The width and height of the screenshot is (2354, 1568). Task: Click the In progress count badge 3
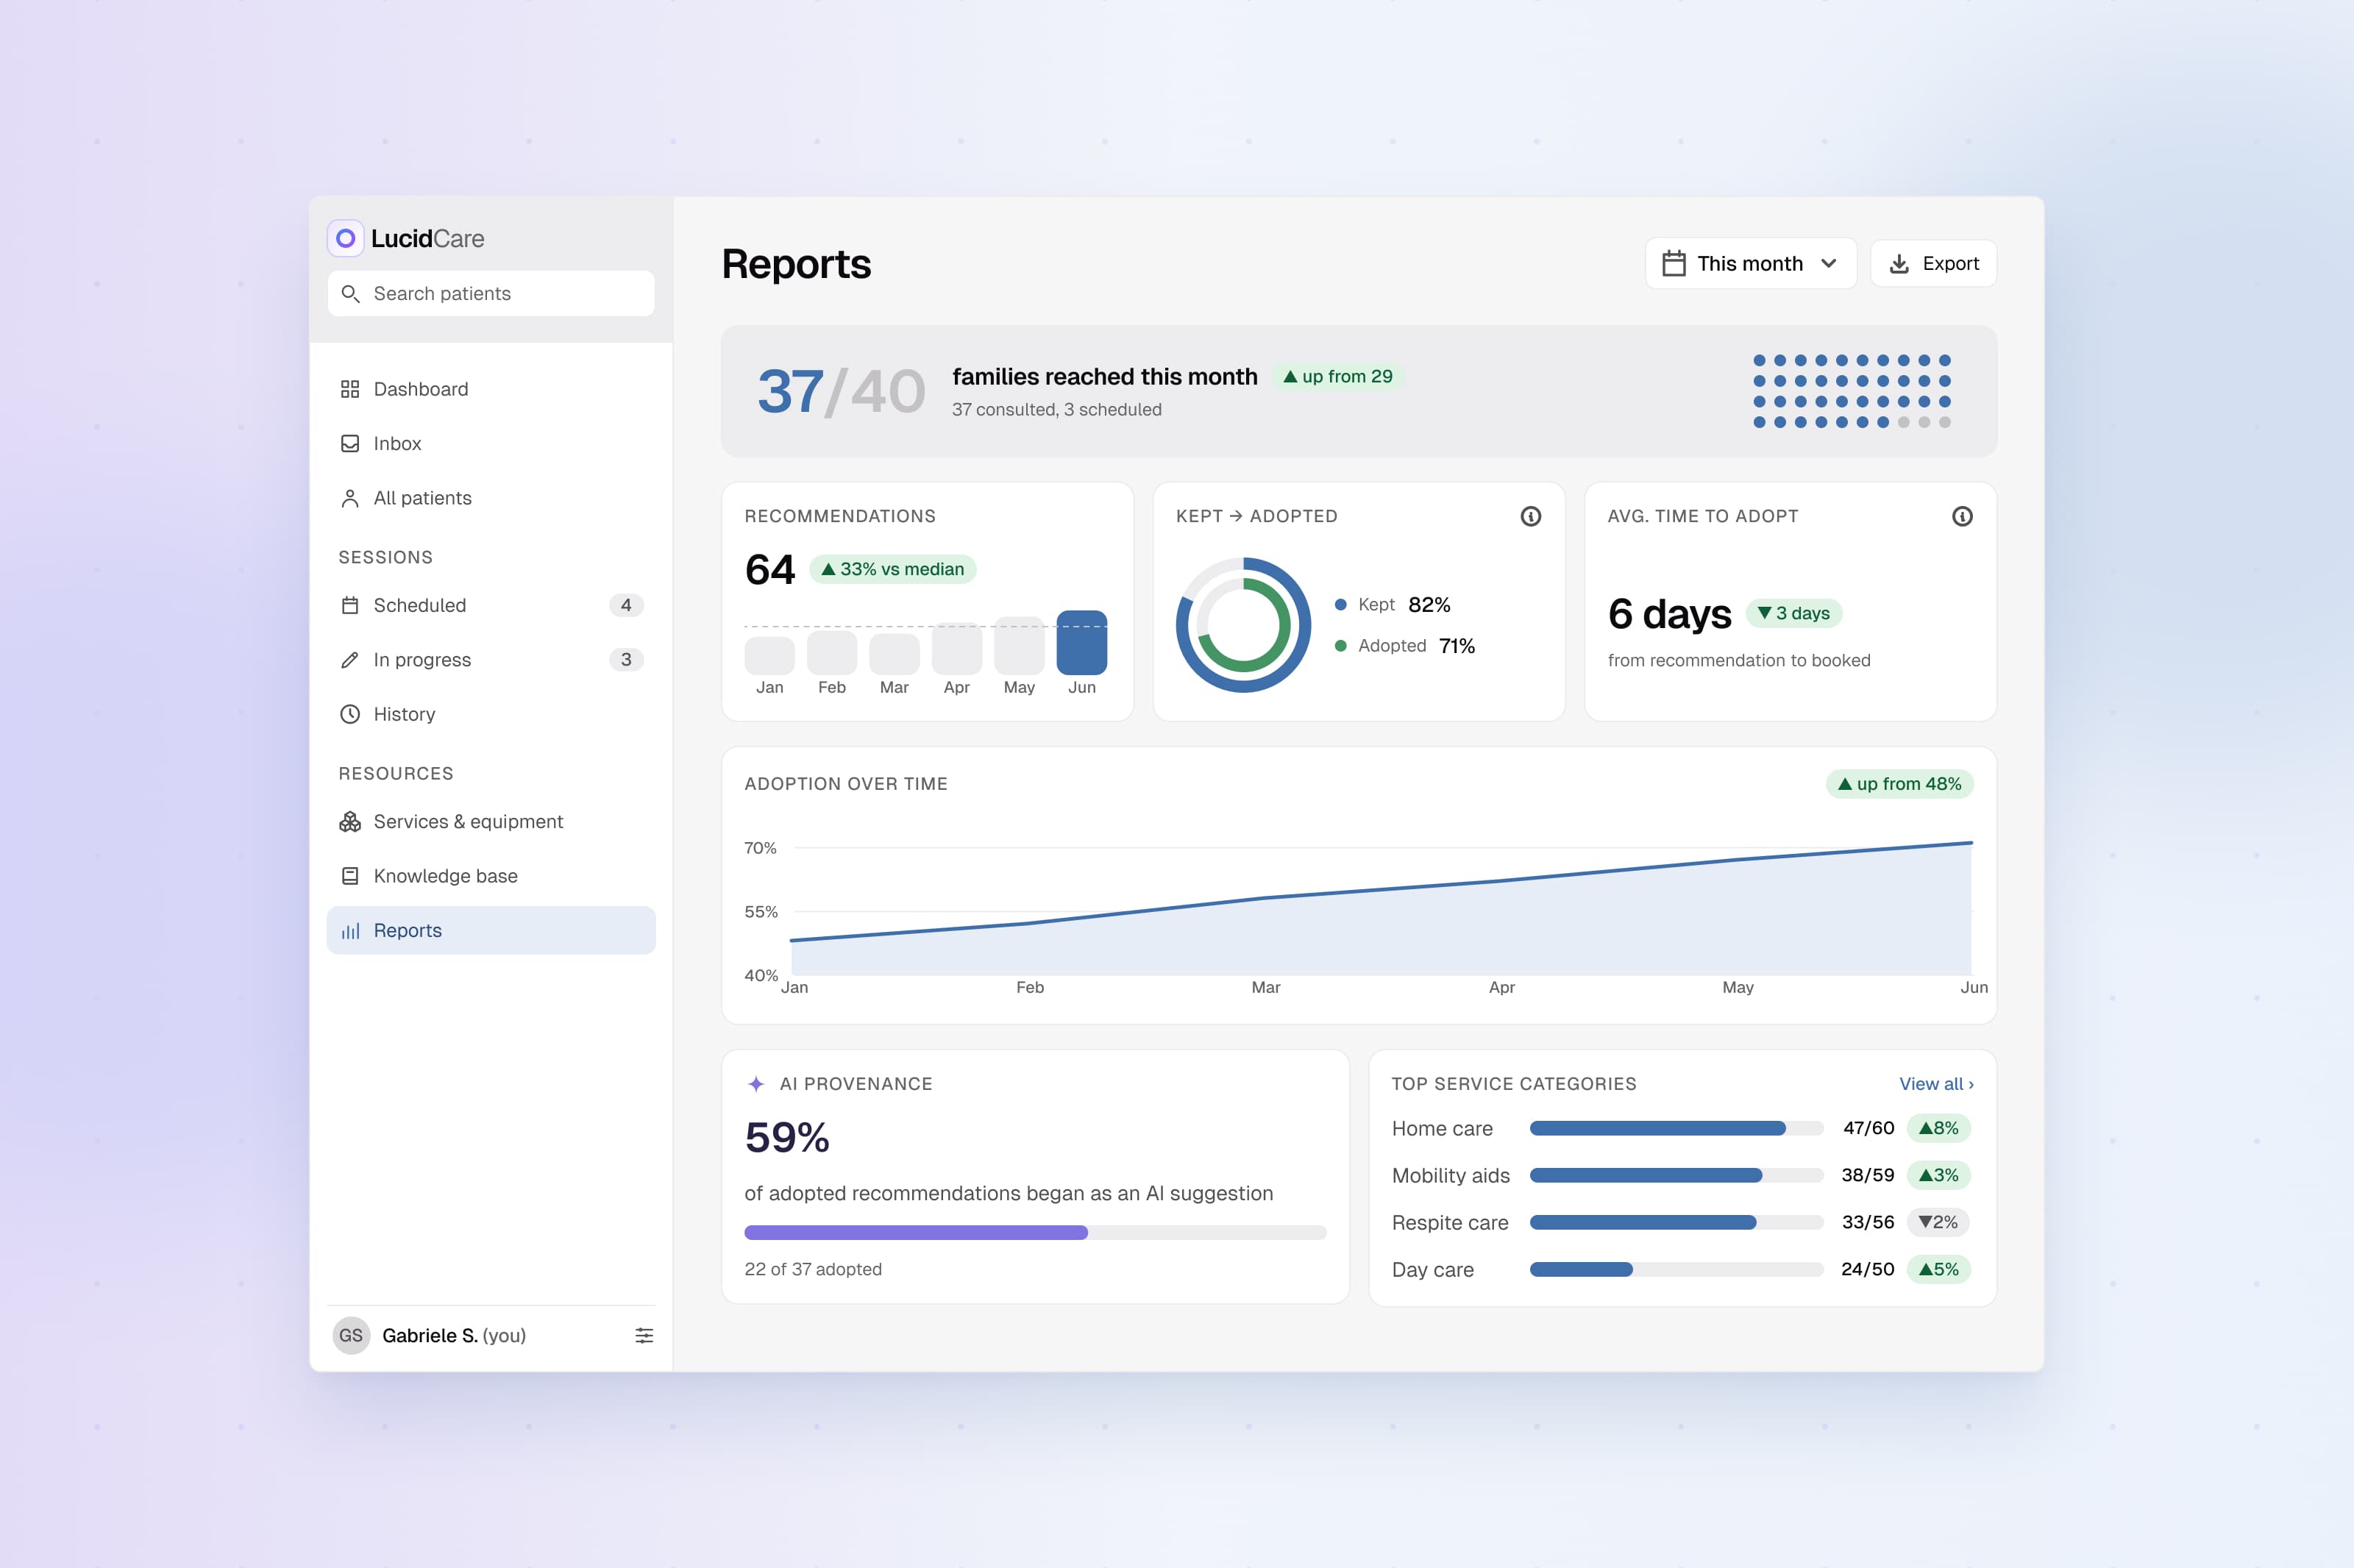coord(626,660)
